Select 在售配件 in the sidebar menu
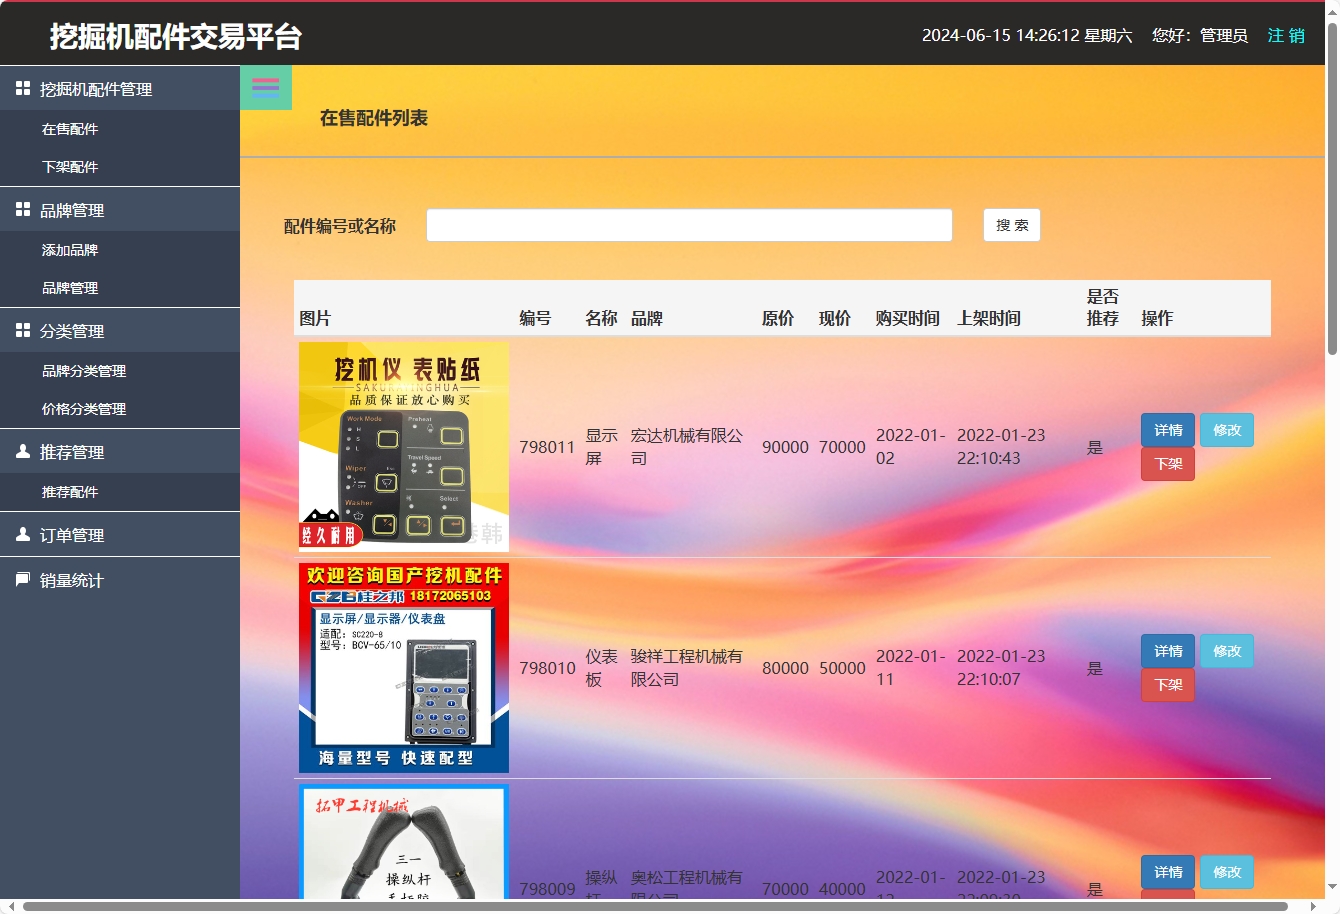The height and width of the screenshot is (914, 1340). click(70, 128)
